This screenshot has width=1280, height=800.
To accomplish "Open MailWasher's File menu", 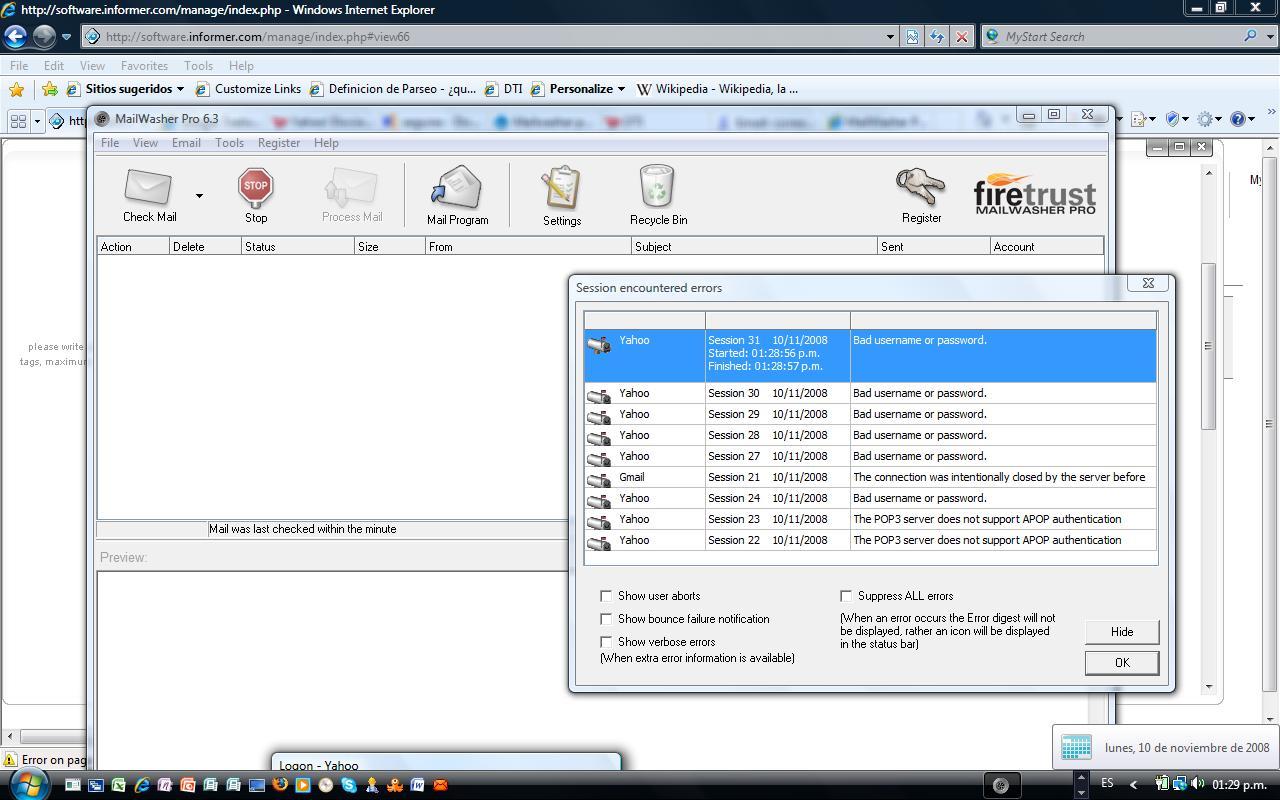I will (x=110, y=143).
